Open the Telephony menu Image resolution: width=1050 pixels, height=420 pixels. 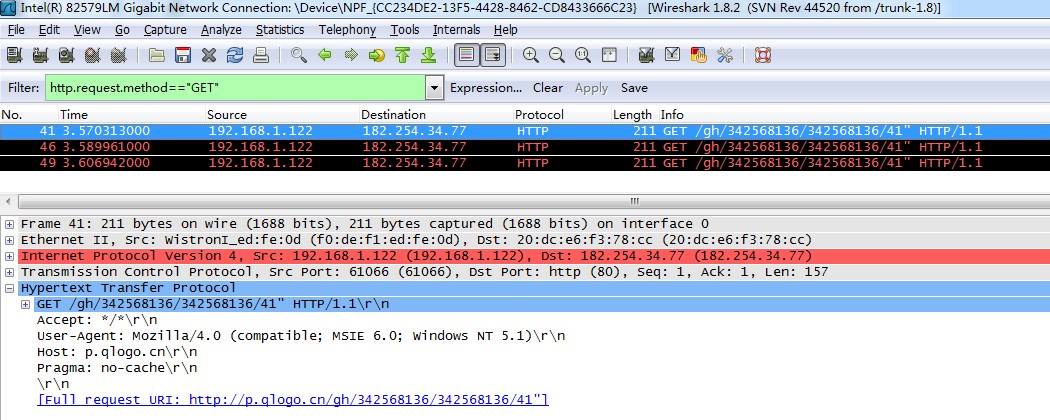tap(347, 30)
